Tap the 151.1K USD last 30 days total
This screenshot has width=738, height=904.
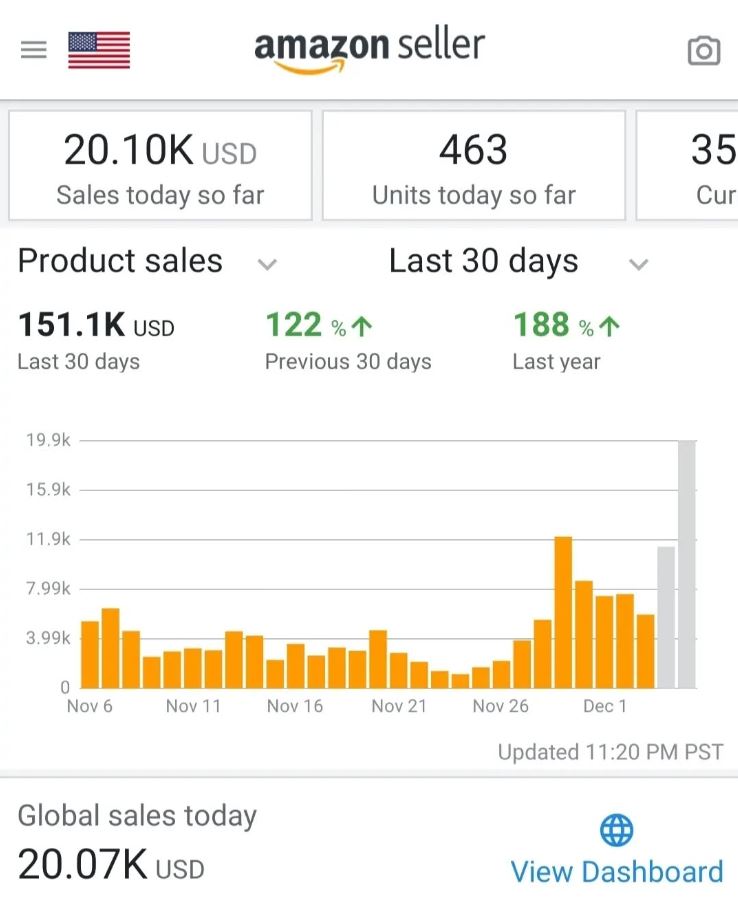tap(96, 326)
